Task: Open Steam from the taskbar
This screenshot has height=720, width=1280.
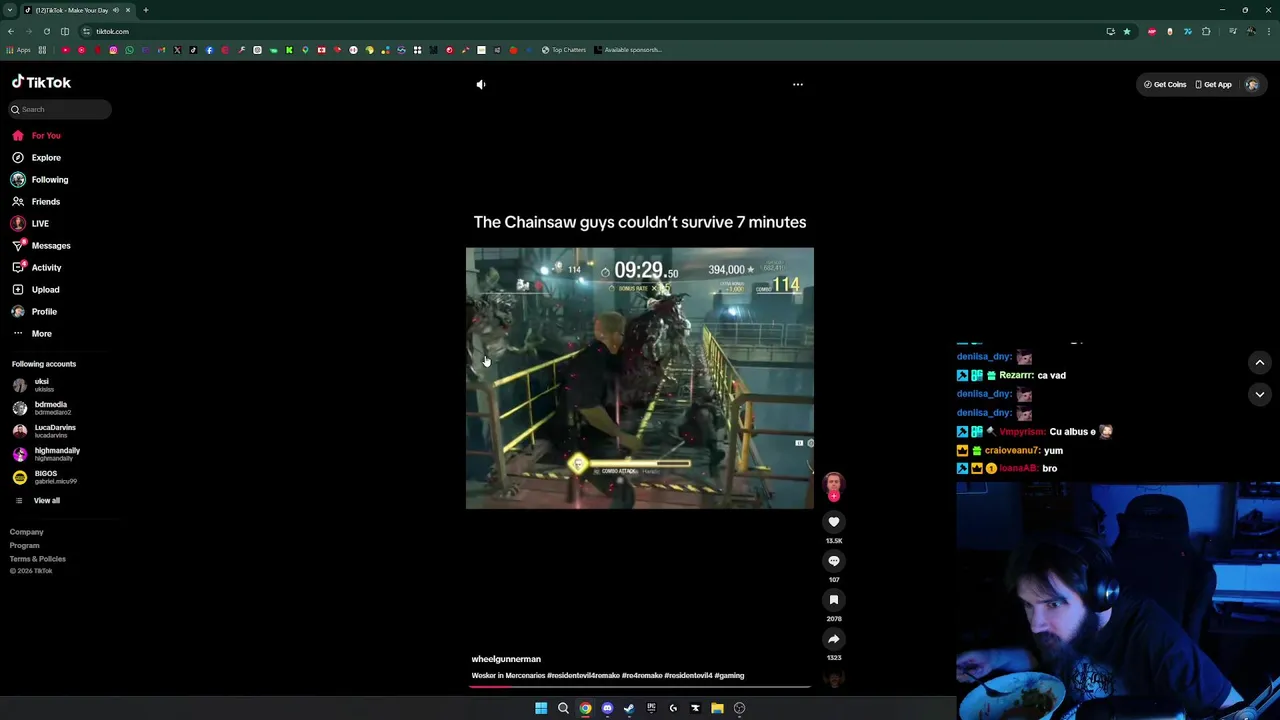Action: pos(629,708)
